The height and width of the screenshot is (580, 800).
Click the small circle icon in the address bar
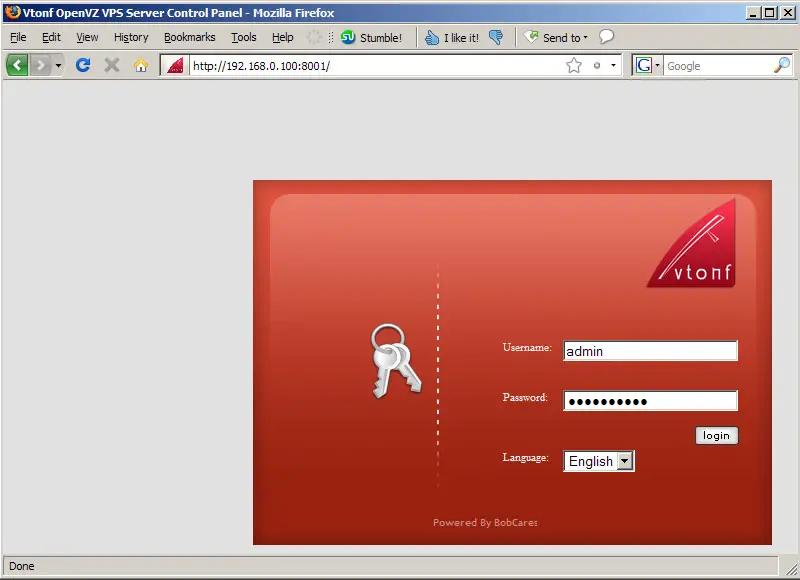point(597,65)
